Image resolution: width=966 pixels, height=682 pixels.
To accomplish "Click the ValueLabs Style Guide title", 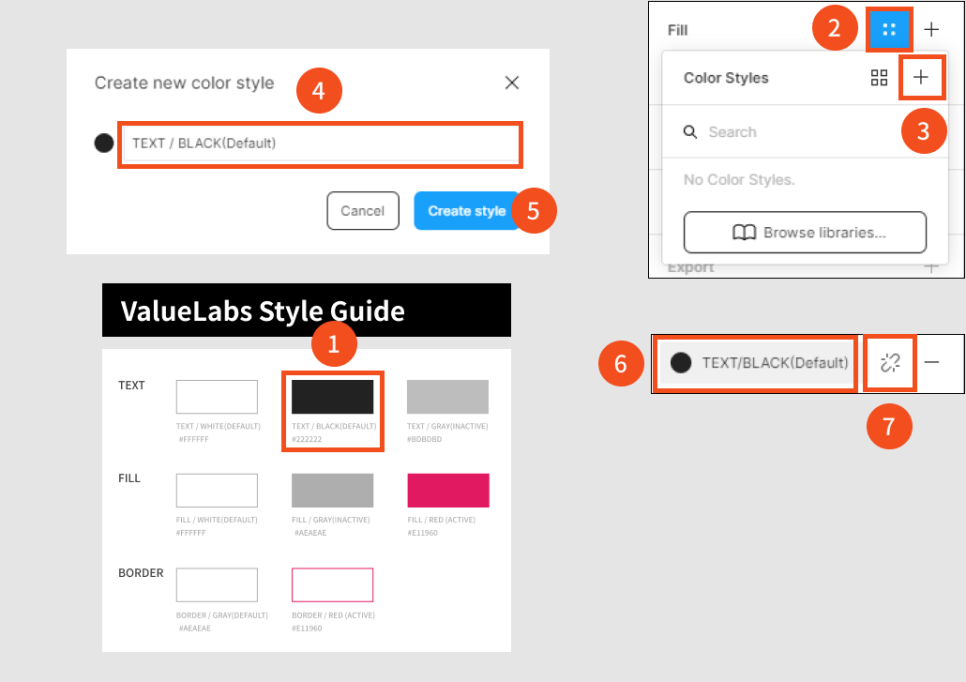I will (x=262, y=311).
